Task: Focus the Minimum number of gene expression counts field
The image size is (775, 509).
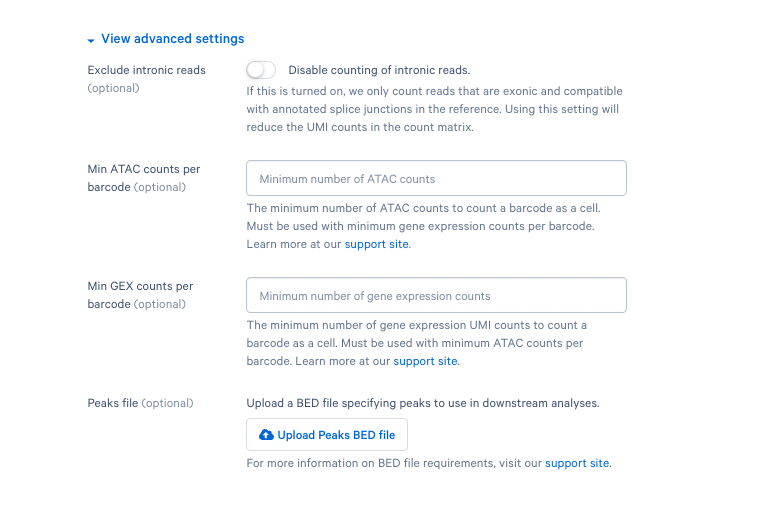Action: (436, 295)
